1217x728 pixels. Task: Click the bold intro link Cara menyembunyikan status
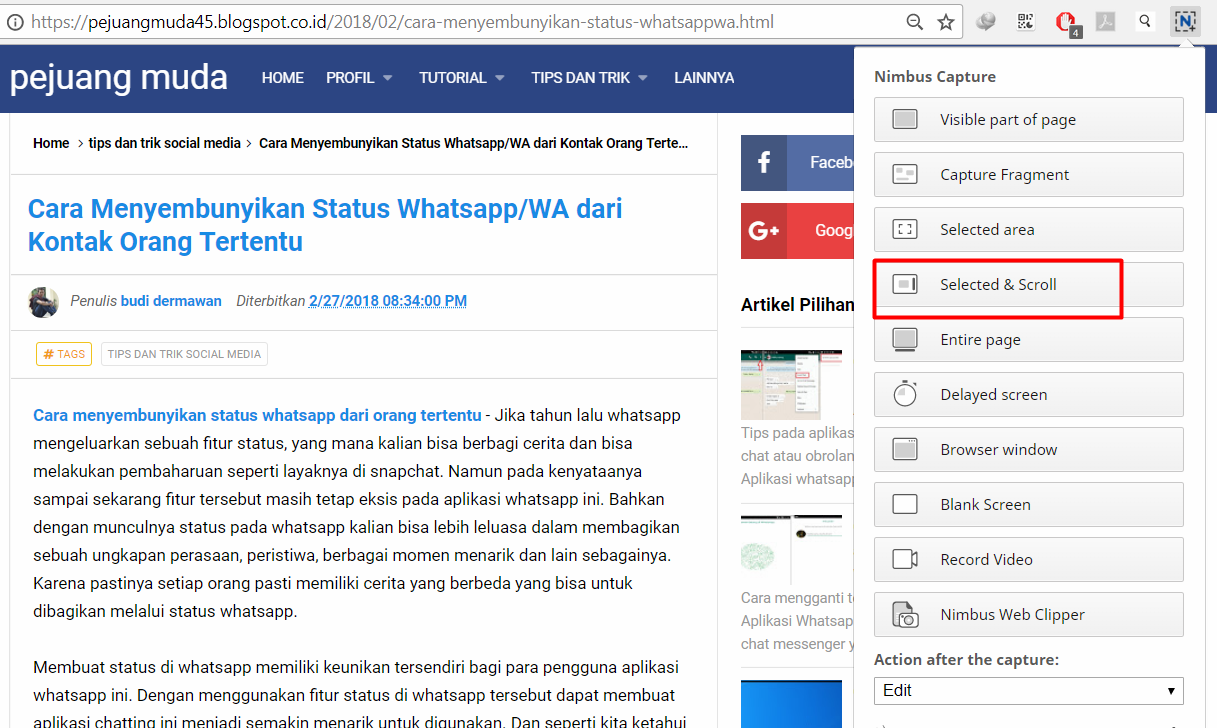click(257, 415)
